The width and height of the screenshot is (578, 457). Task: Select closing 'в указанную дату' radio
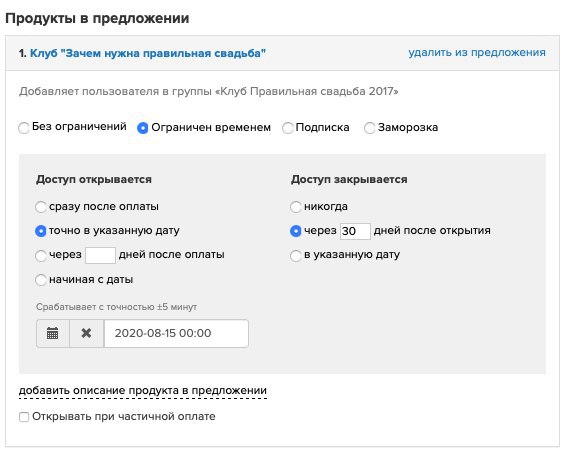(x=296, y=255)
